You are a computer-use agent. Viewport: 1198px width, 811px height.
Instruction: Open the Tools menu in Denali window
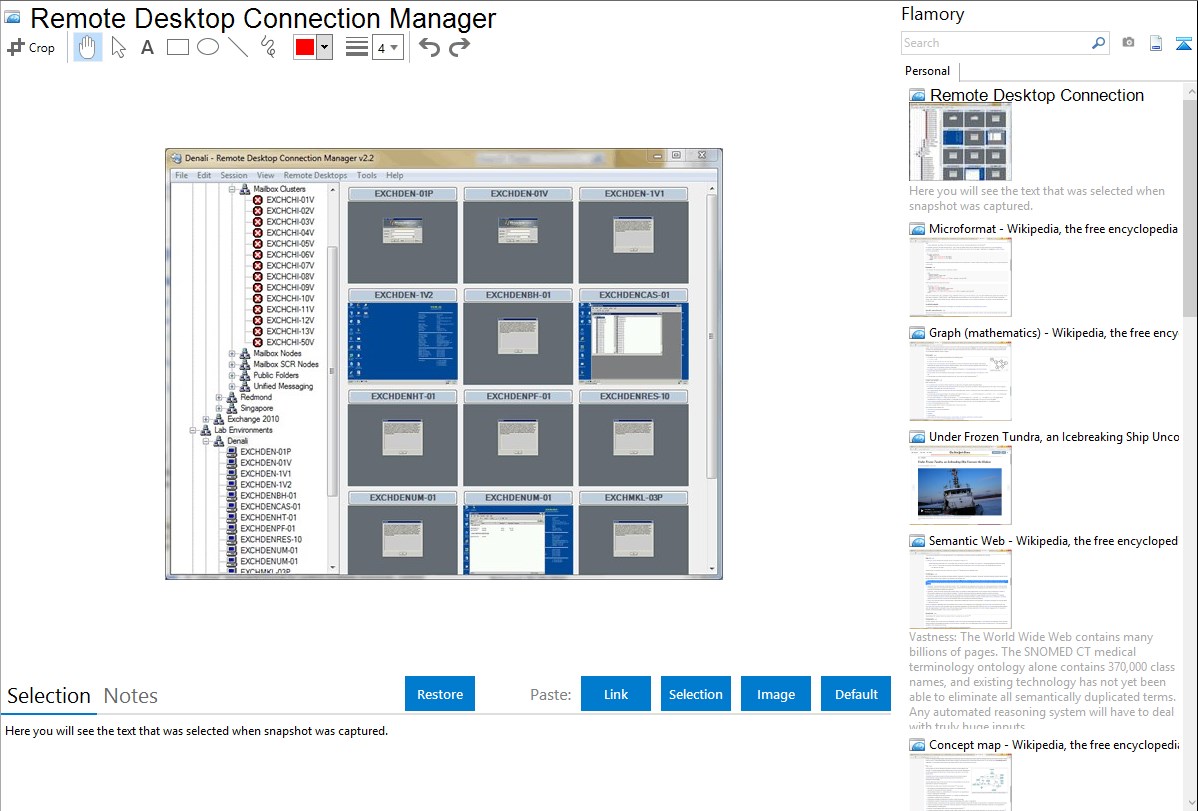click(x=367, y=175)
